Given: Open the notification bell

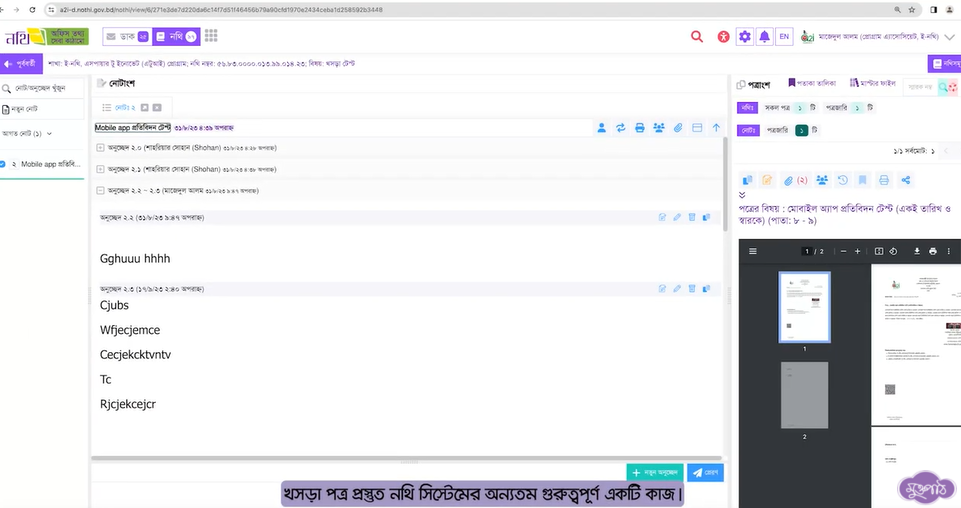Looking at the screenshot, I should pos(764,37).
